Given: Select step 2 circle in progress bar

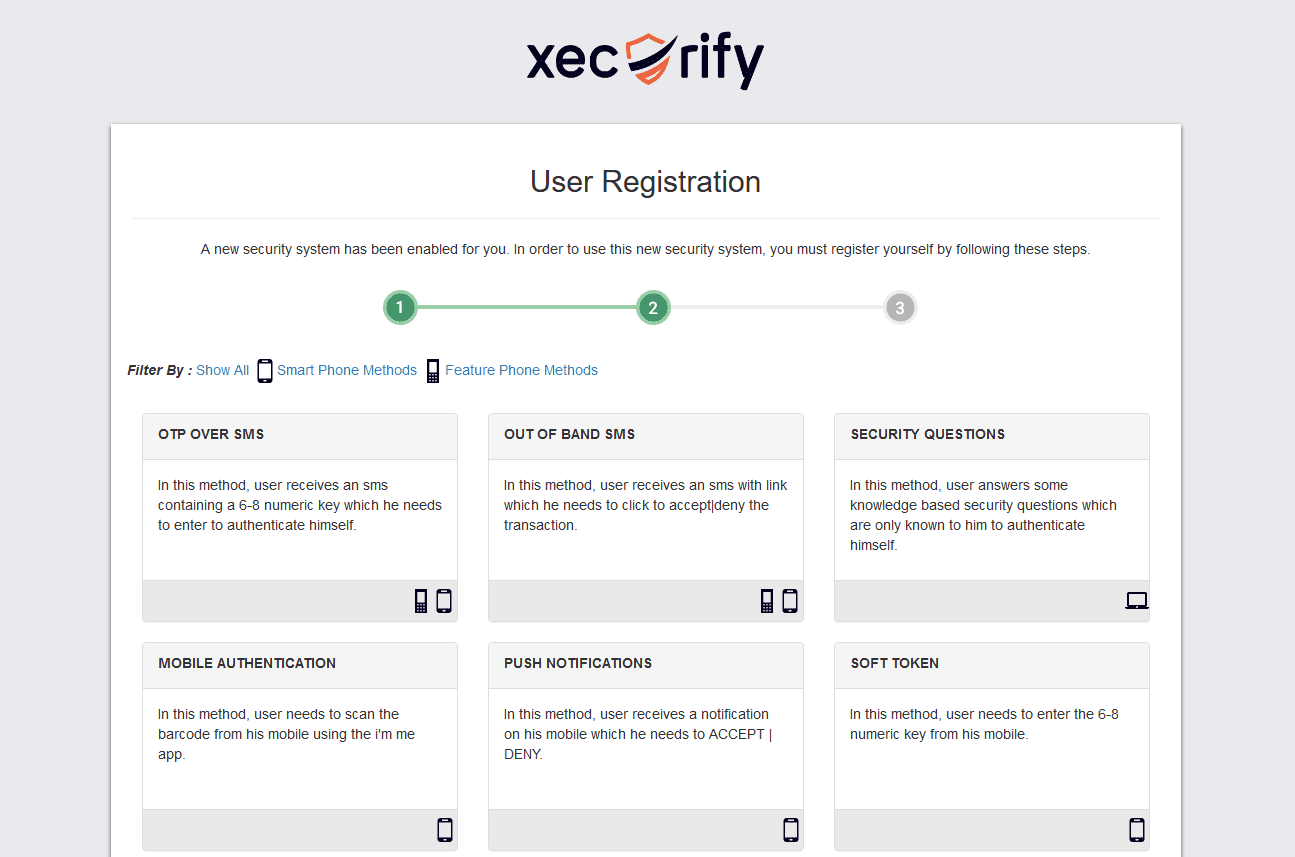Looking at the screenshot, I should 653,308.
